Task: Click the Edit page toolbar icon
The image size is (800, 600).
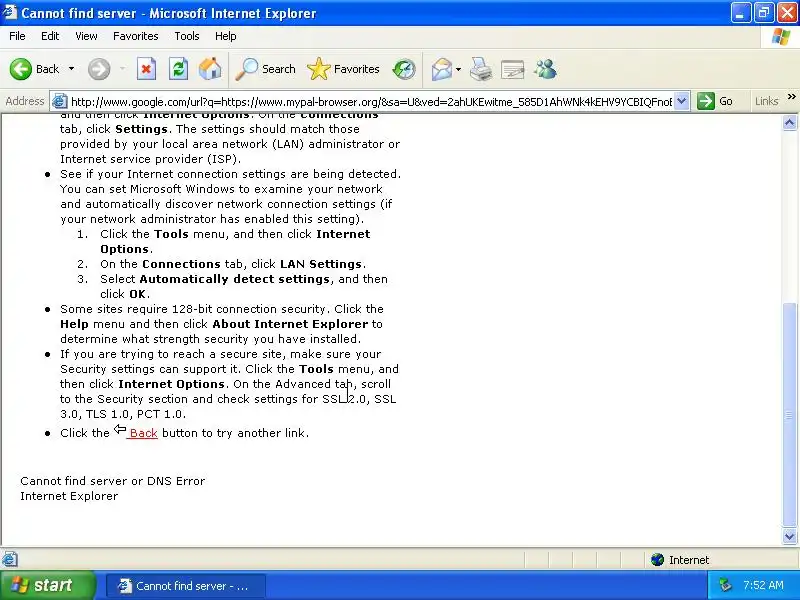Action: tap(513, 69)
